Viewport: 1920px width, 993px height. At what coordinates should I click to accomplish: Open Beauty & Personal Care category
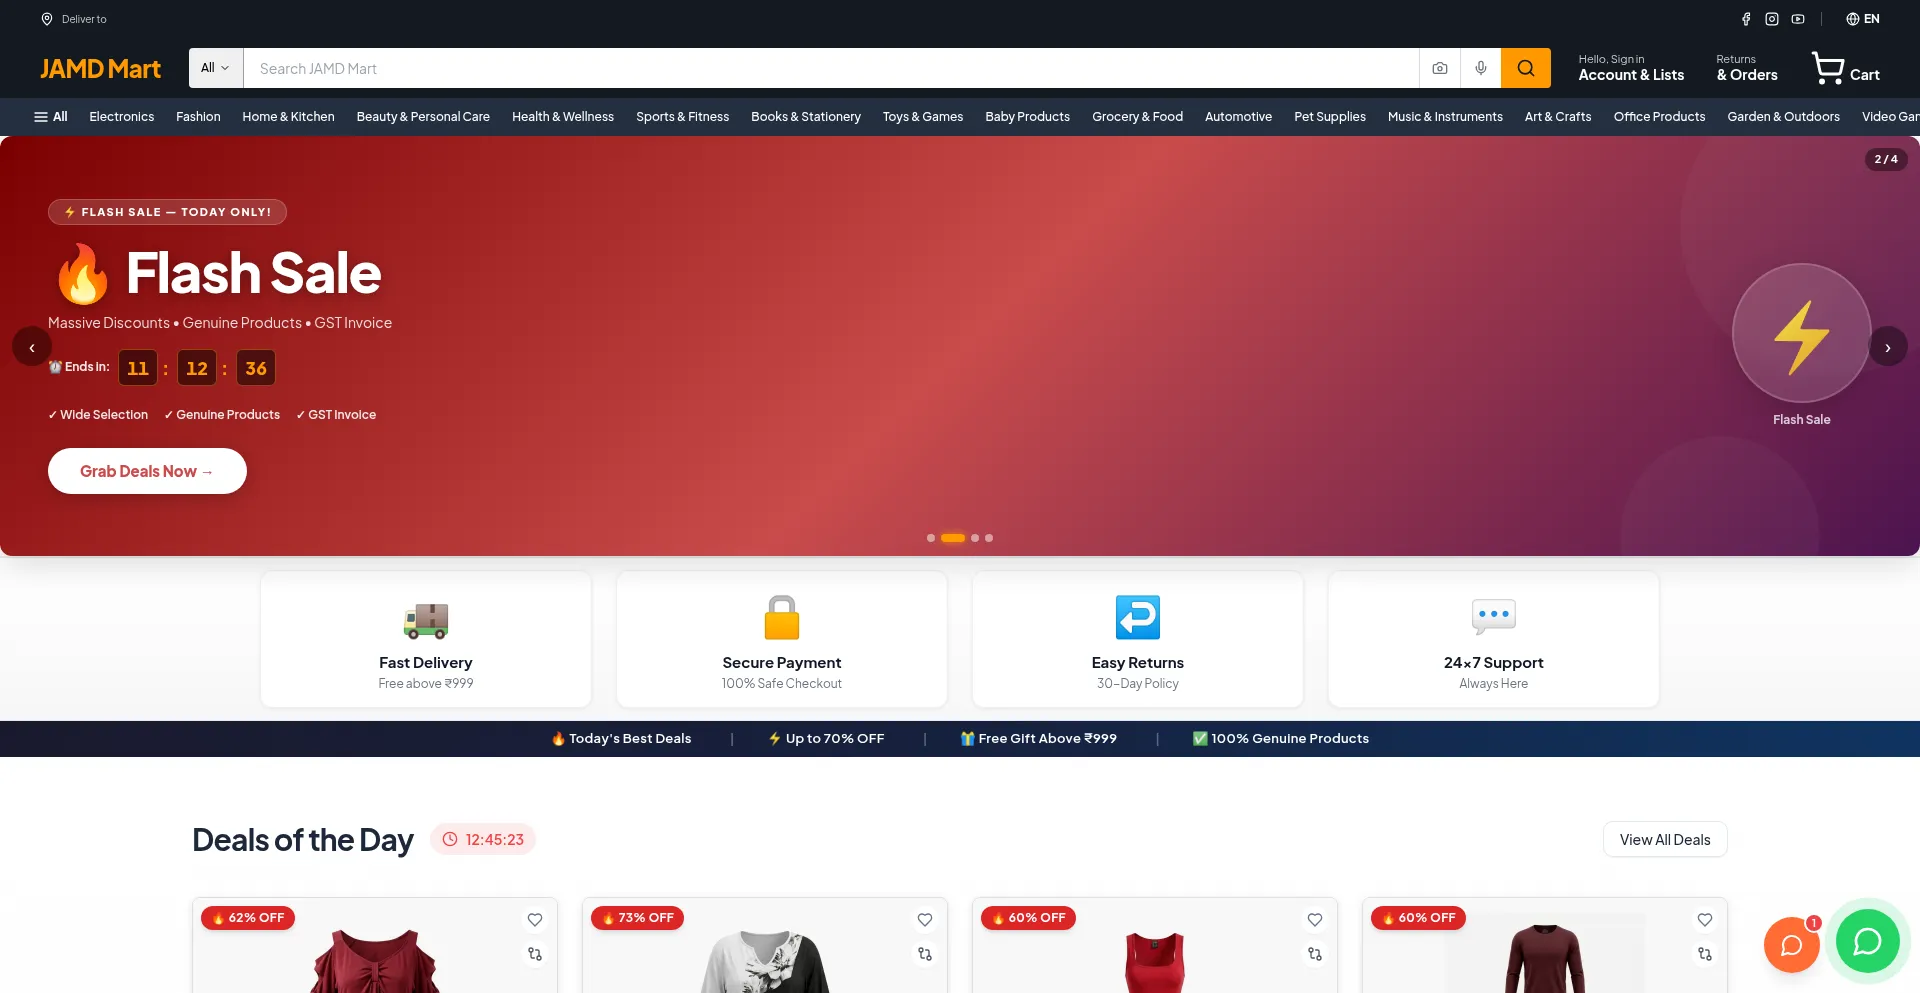tap(423, 117)
